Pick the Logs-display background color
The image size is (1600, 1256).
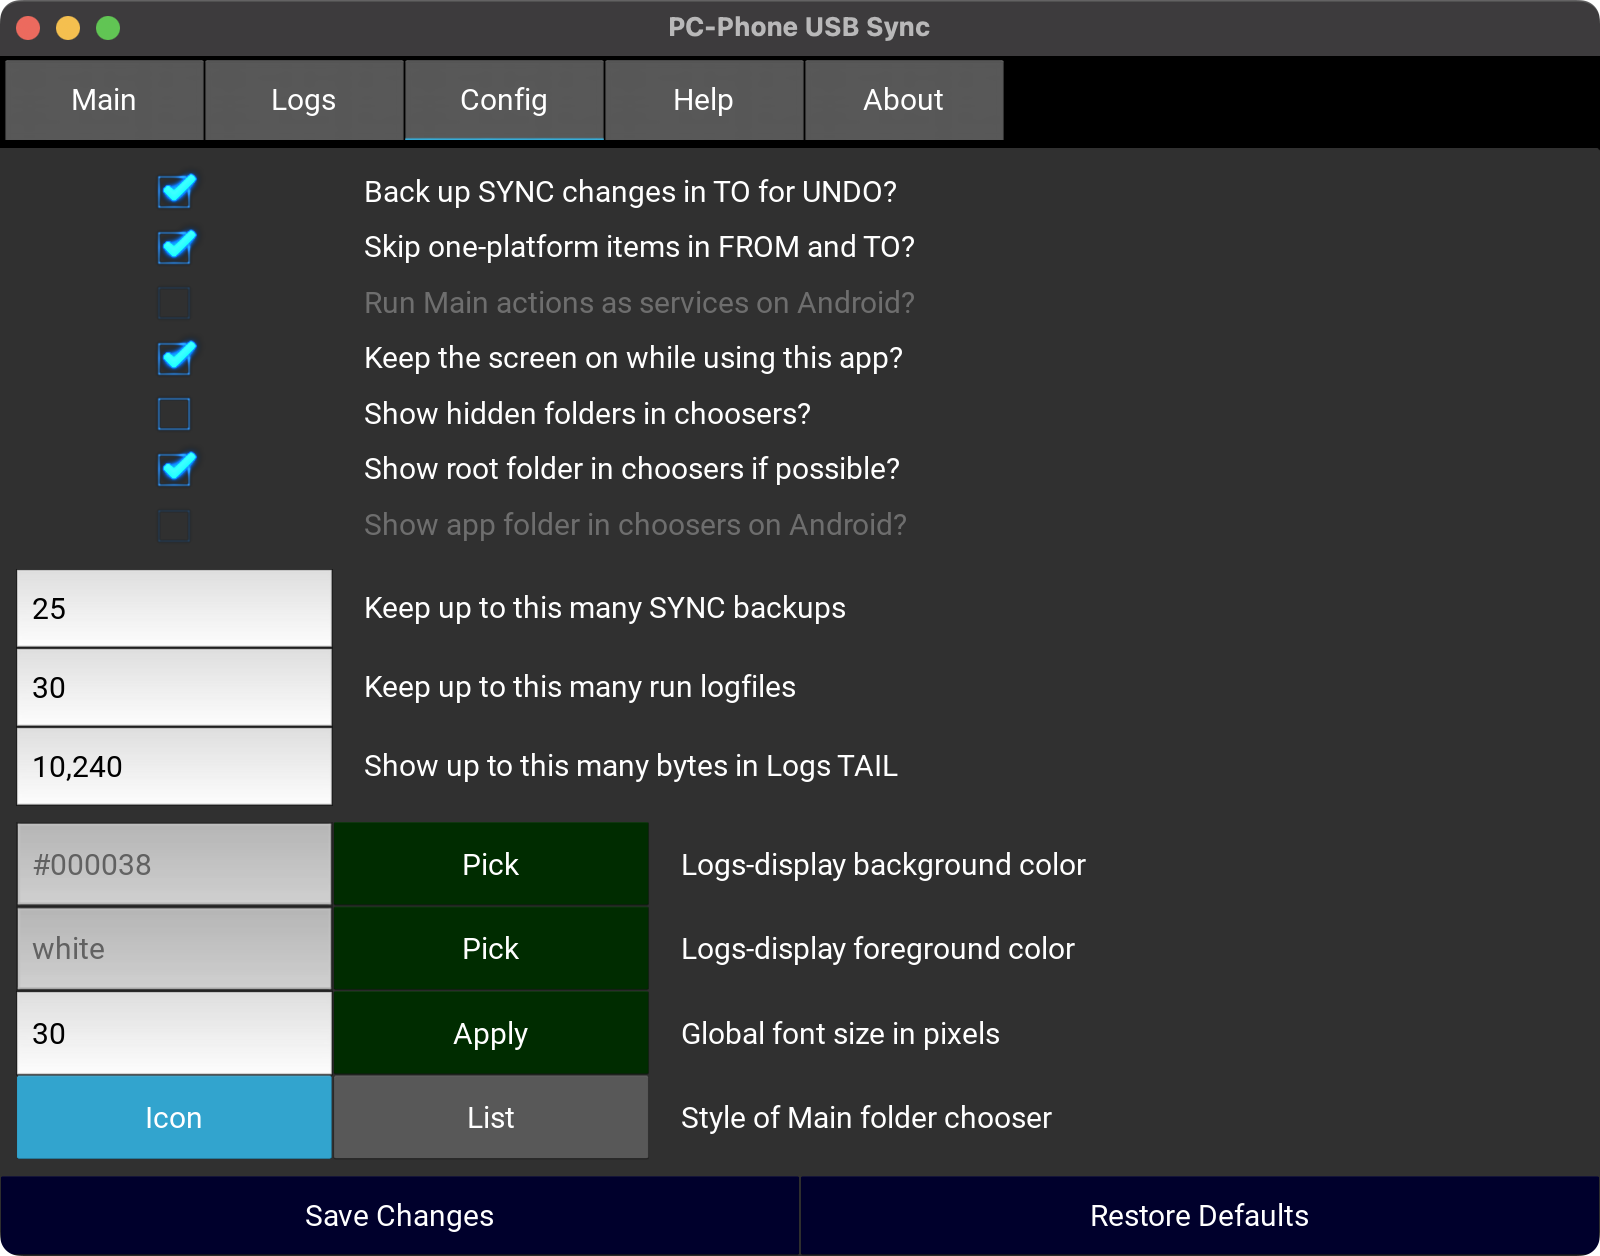click(x=490, y=865)
